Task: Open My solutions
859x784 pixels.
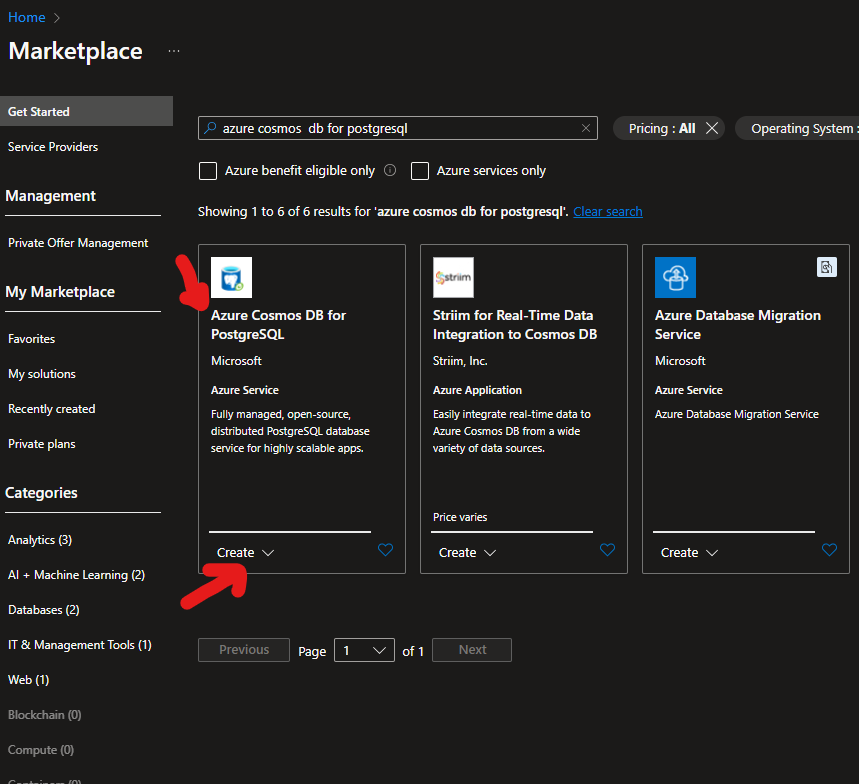Action: point(42,374)
